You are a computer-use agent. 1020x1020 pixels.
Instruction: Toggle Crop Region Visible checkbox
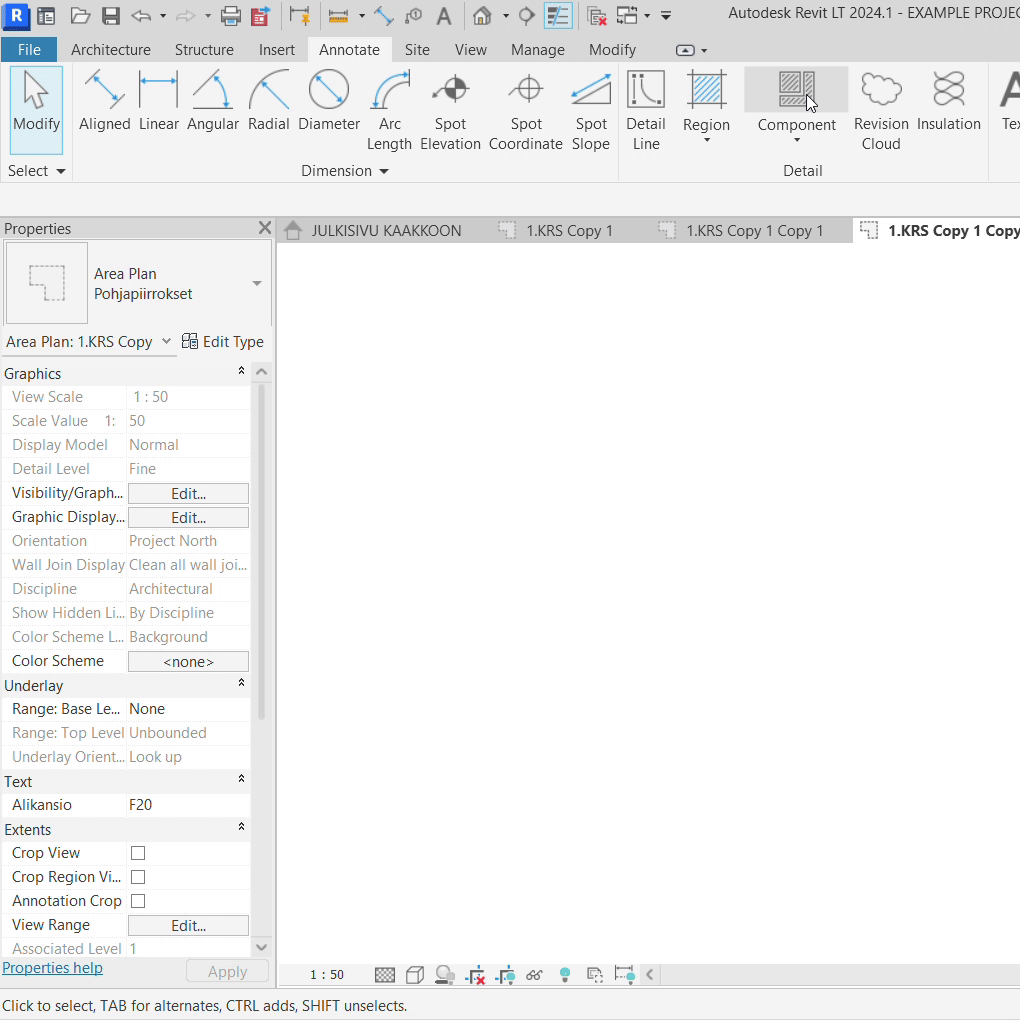[138, 877]
